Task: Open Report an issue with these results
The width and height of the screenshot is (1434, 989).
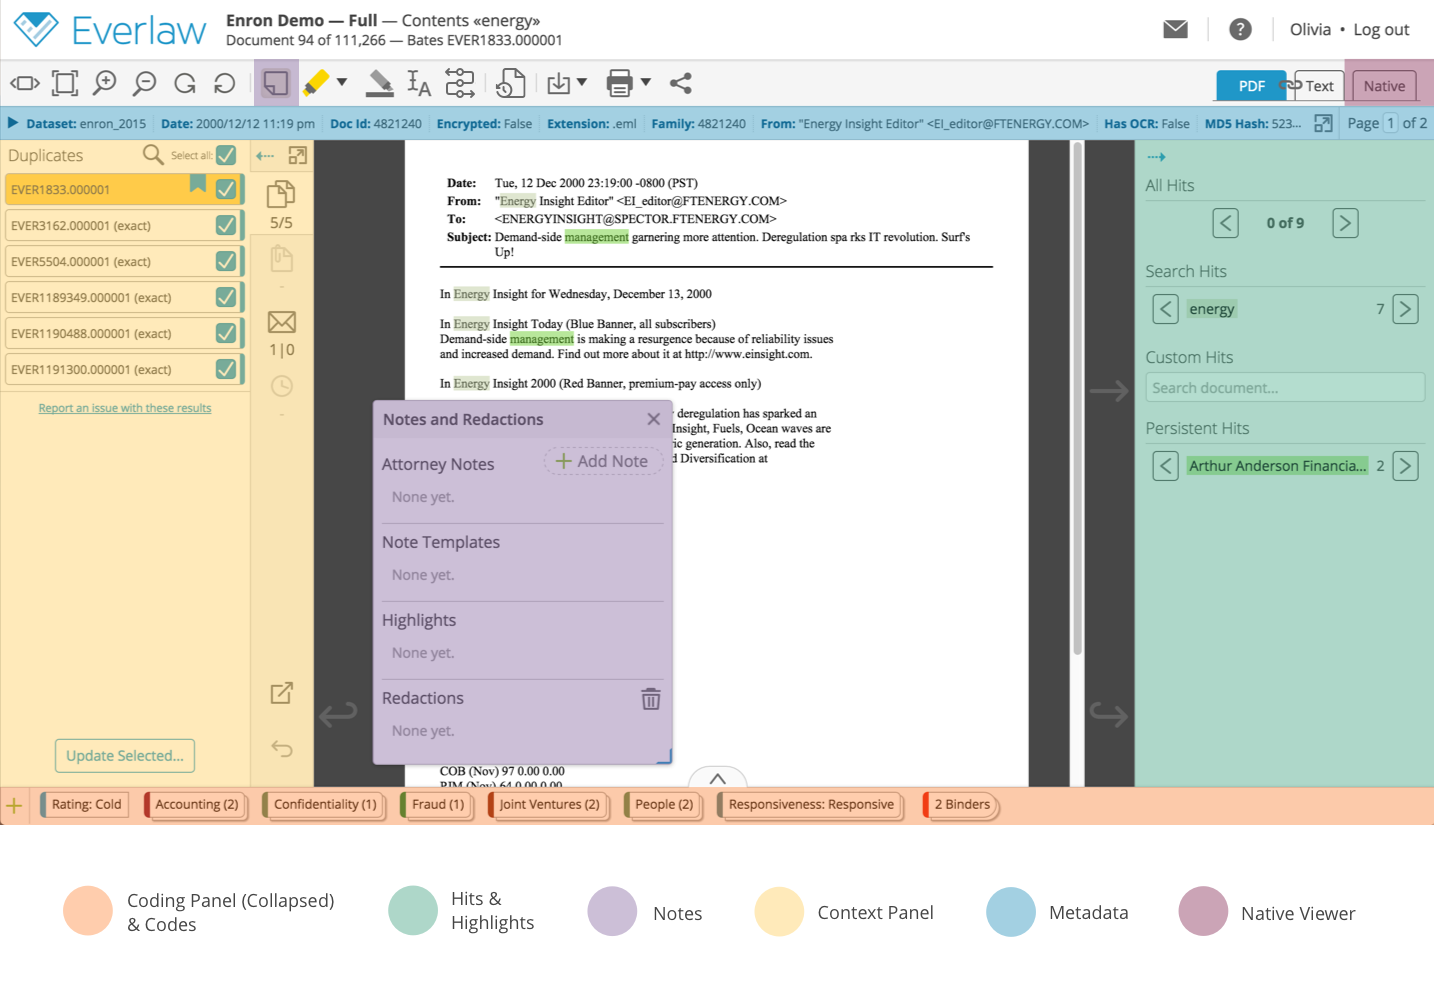Action: tap(125, 408)
